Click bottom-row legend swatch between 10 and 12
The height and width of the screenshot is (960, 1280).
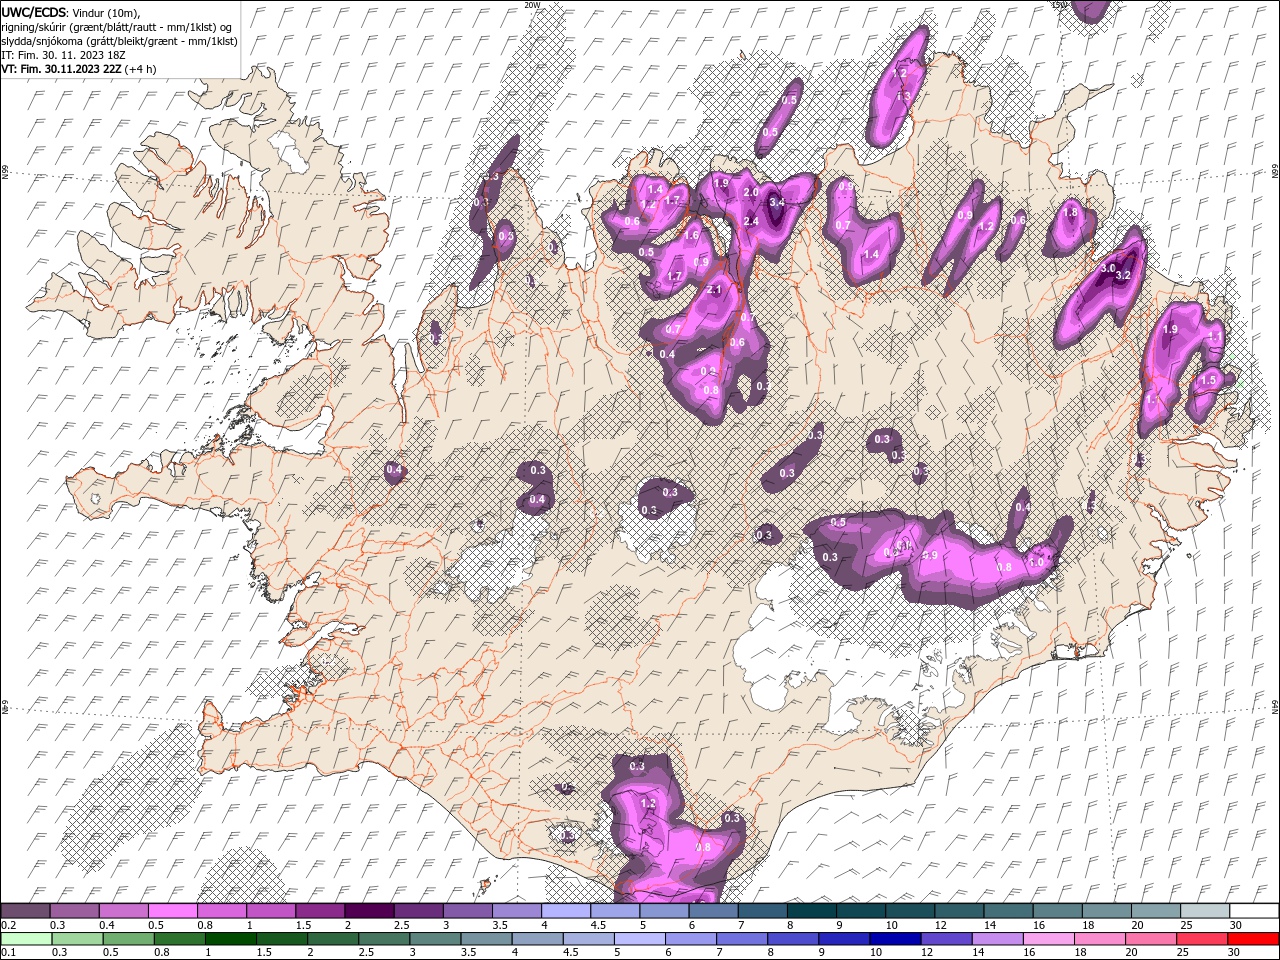(895, 939)
